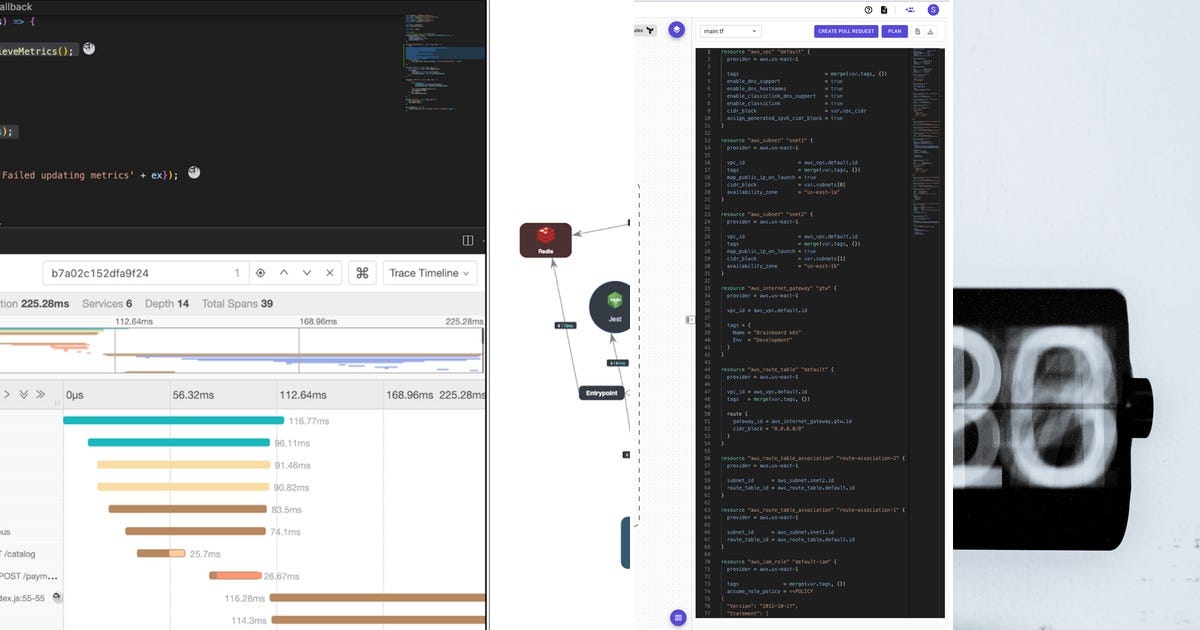Screen dimensions: 1200x630
Task: Click resource "aws_vpc" "default" line in editor
Action: (764, 51)
